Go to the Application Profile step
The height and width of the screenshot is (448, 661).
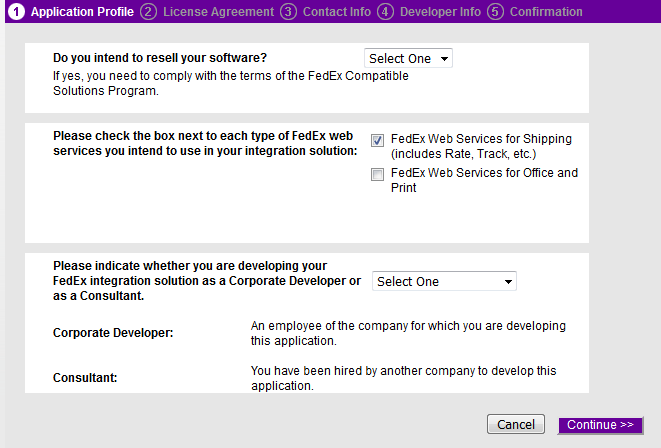[82, 12]
